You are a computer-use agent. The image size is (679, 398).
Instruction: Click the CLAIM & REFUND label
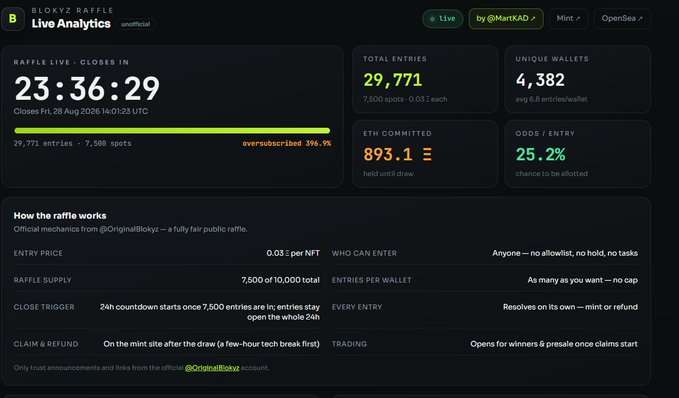click(46, 344)
